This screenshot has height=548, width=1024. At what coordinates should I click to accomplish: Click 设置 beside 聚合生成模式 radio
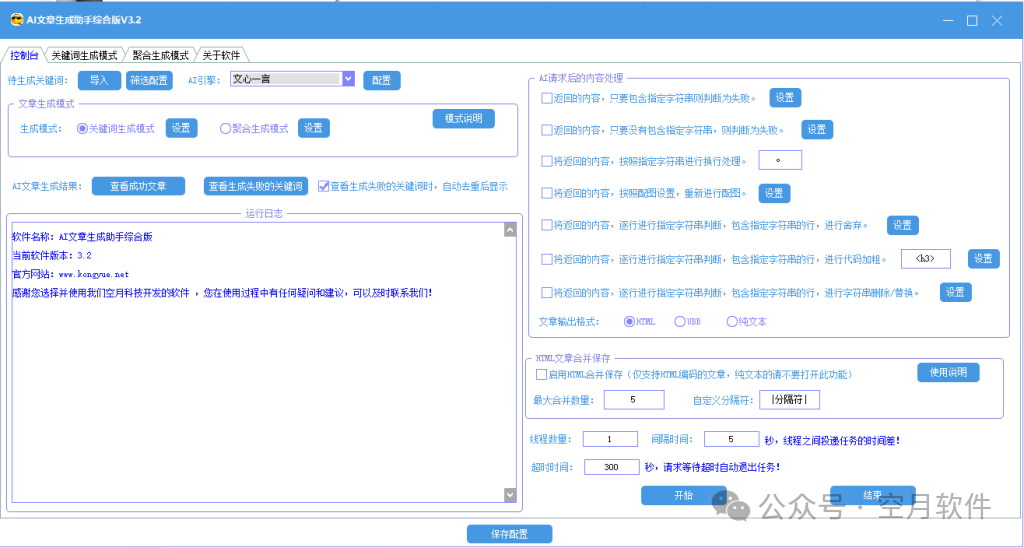pos(313,129)
